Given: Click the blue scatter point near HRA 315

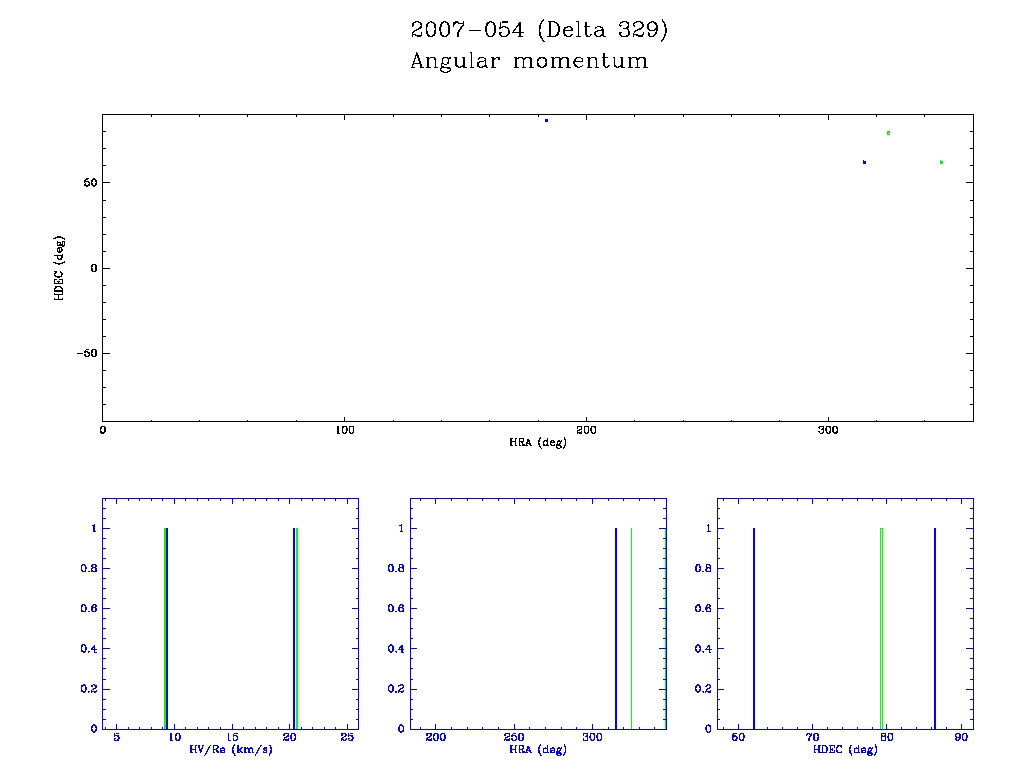Looking at the screenshot, I should click(x=864, y=162).
